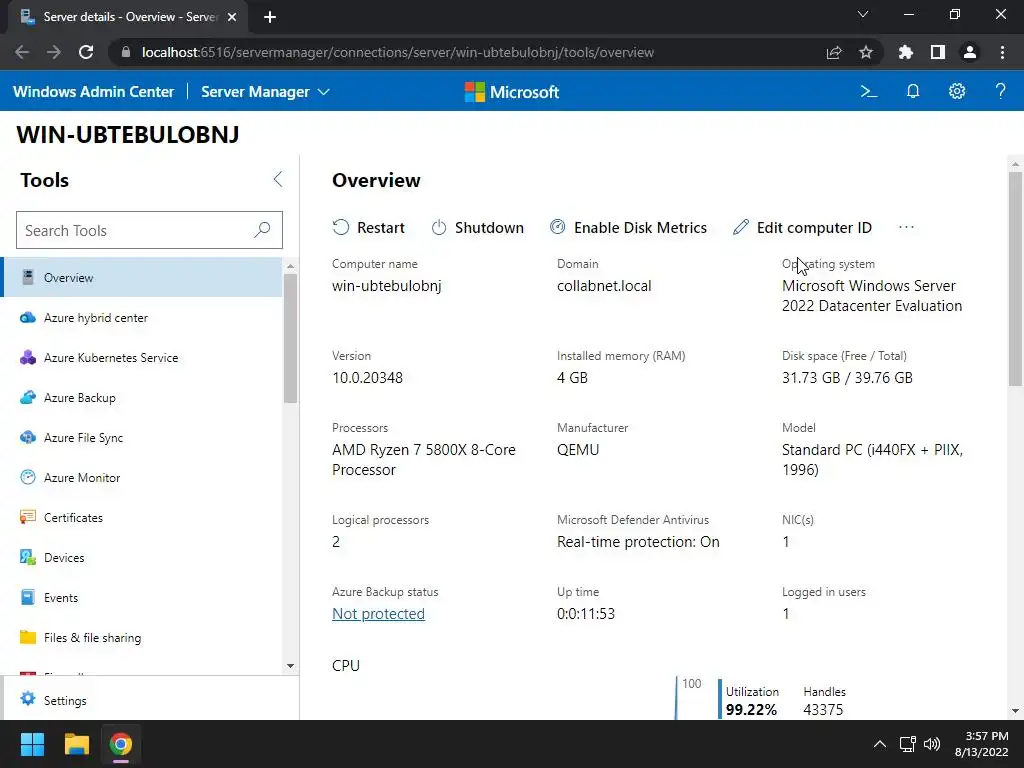Click the WIN-UBTEBULOBNJ server heading
The width and height of the screenshot is (1024, 768).
pos(127,134)
